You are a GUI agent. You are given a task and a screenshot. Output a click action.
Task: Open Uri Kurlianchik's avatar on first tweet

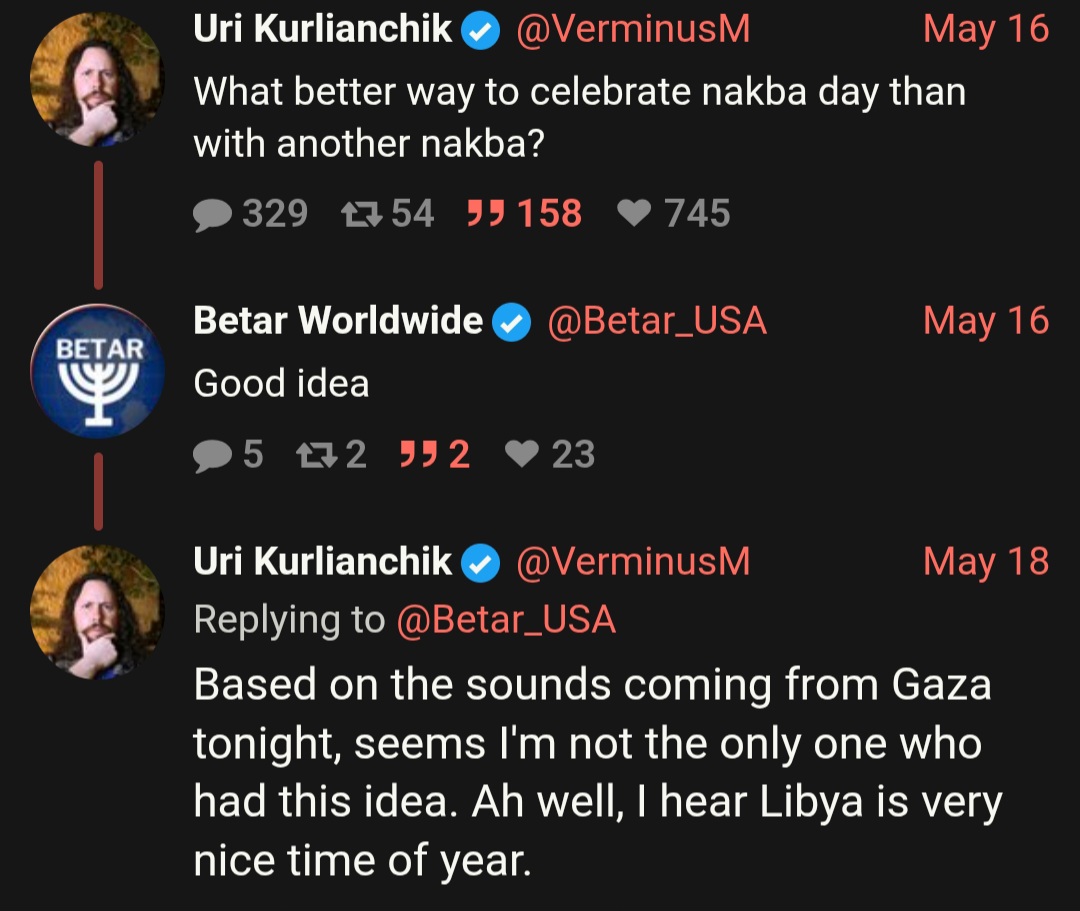click(x=97, y=79)
